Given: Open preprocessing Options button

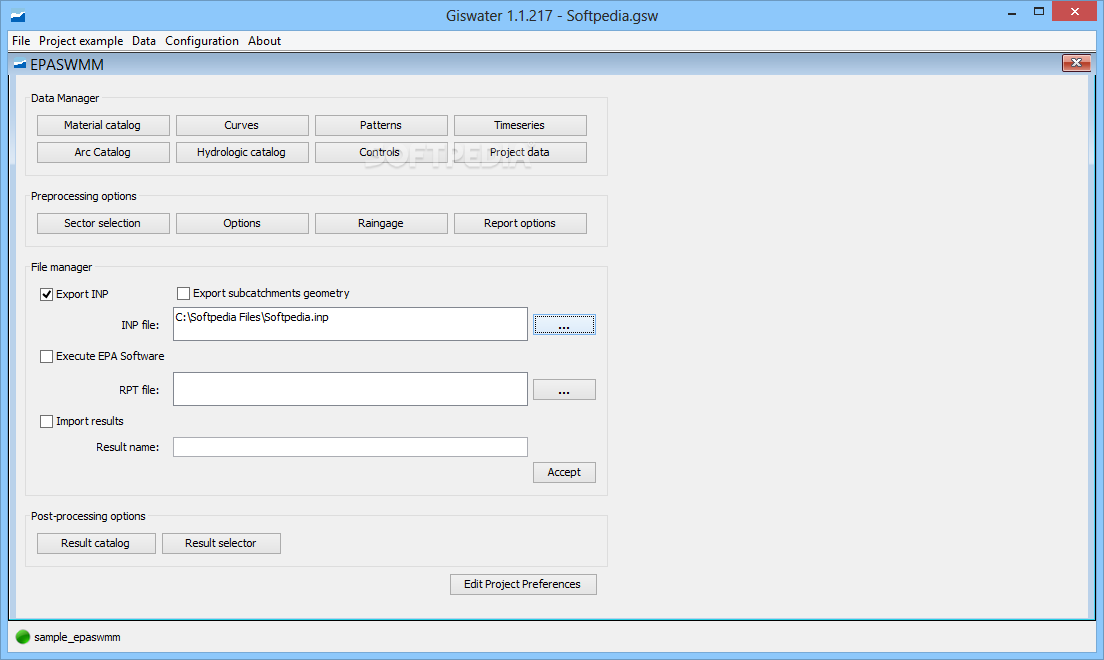Looking at the screenshot, I should click(x=242, y=223).
